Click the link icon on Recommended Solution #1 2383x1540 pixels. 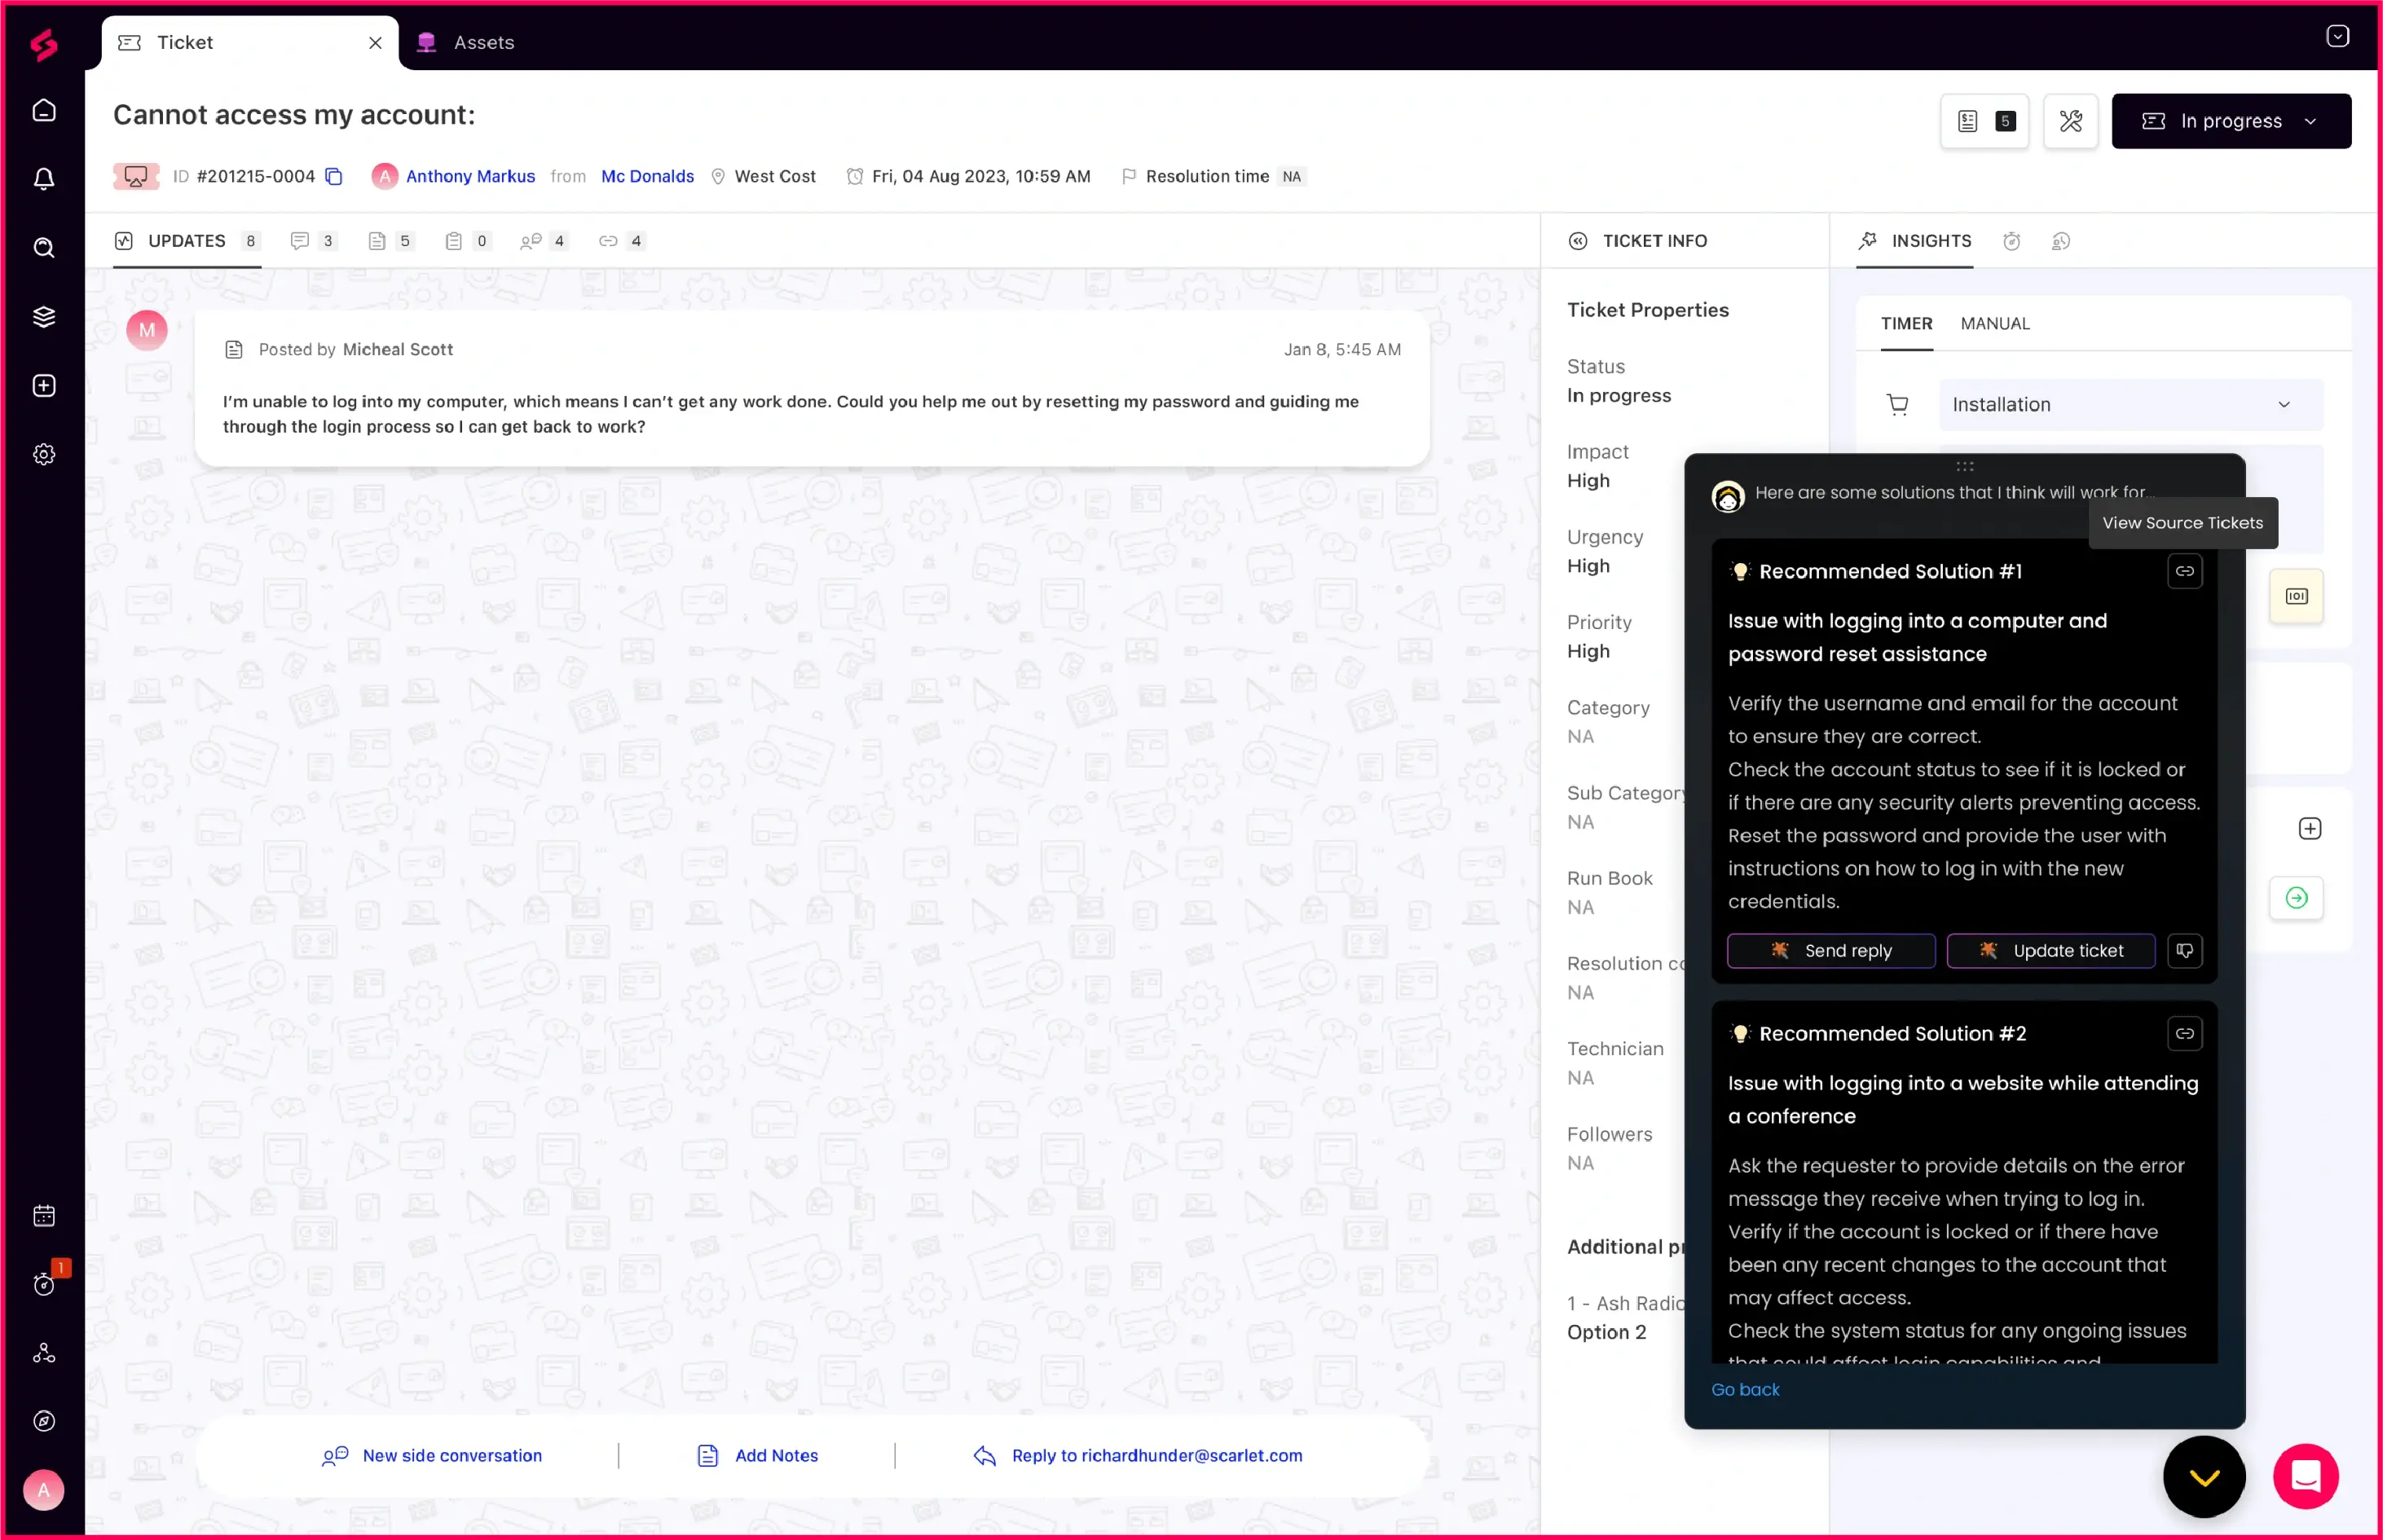2184,571
